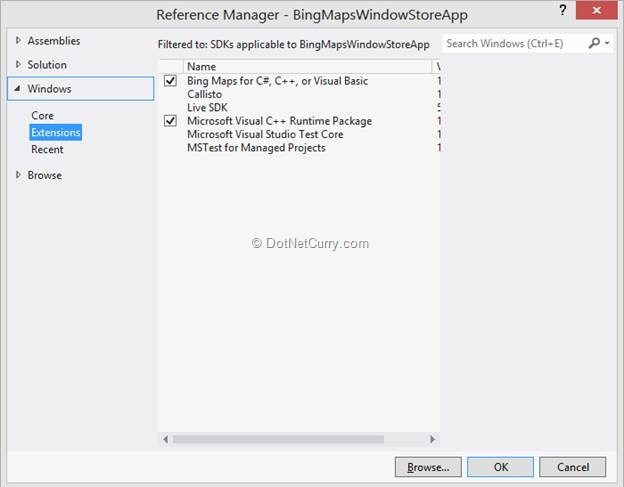The height and width of the screenshot is (487, 624).
Task: Click the Cancel button
Action: [x=573, y=467]
